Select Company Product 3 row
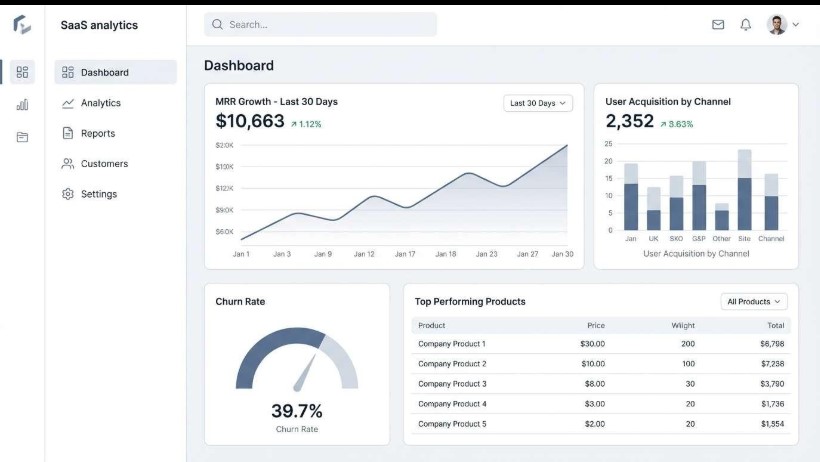Screen dimensions: 820x462 click(x=601, y=384)
